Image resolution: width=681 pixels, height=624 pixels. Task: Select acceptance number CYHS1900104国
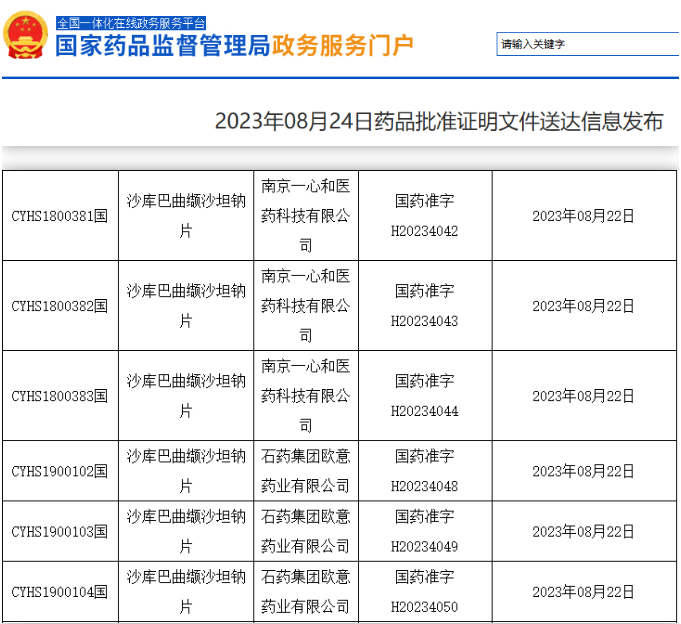59,592
